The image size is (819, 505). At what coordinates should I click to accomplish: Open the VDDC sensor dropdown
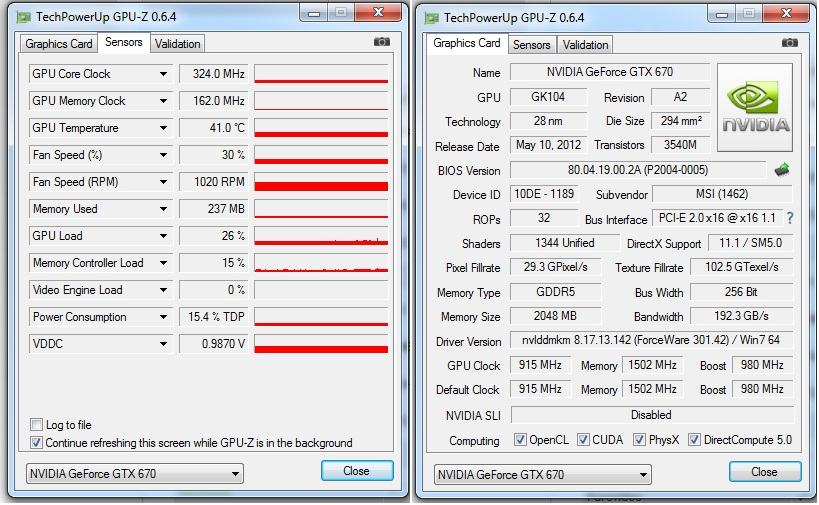click(163, 344)
